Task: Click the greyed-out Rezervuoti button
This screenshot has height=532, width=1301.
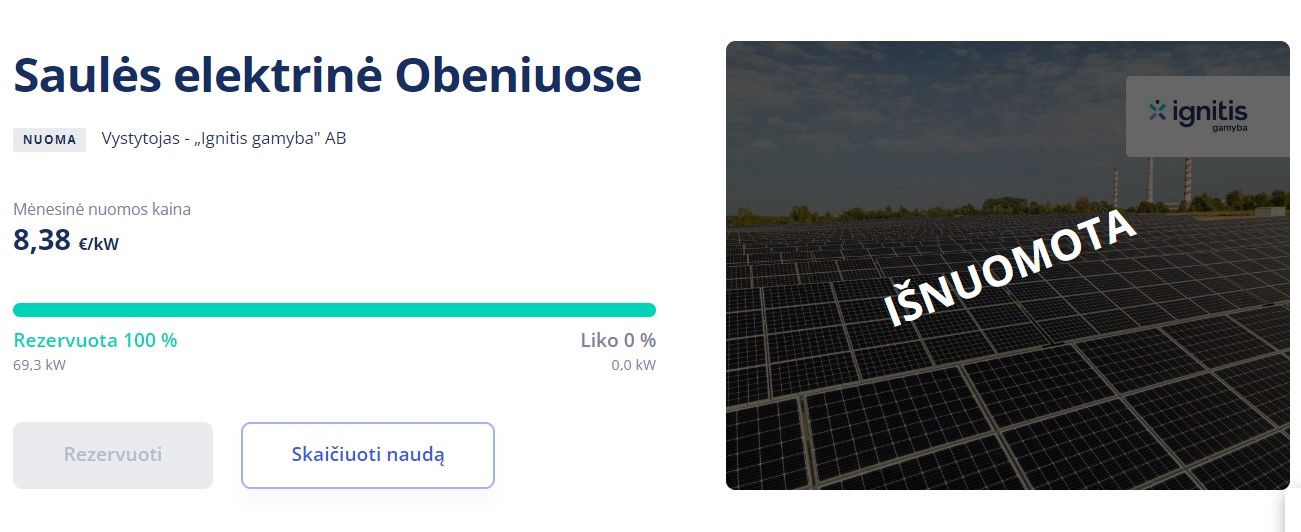Action: [113, 455]
